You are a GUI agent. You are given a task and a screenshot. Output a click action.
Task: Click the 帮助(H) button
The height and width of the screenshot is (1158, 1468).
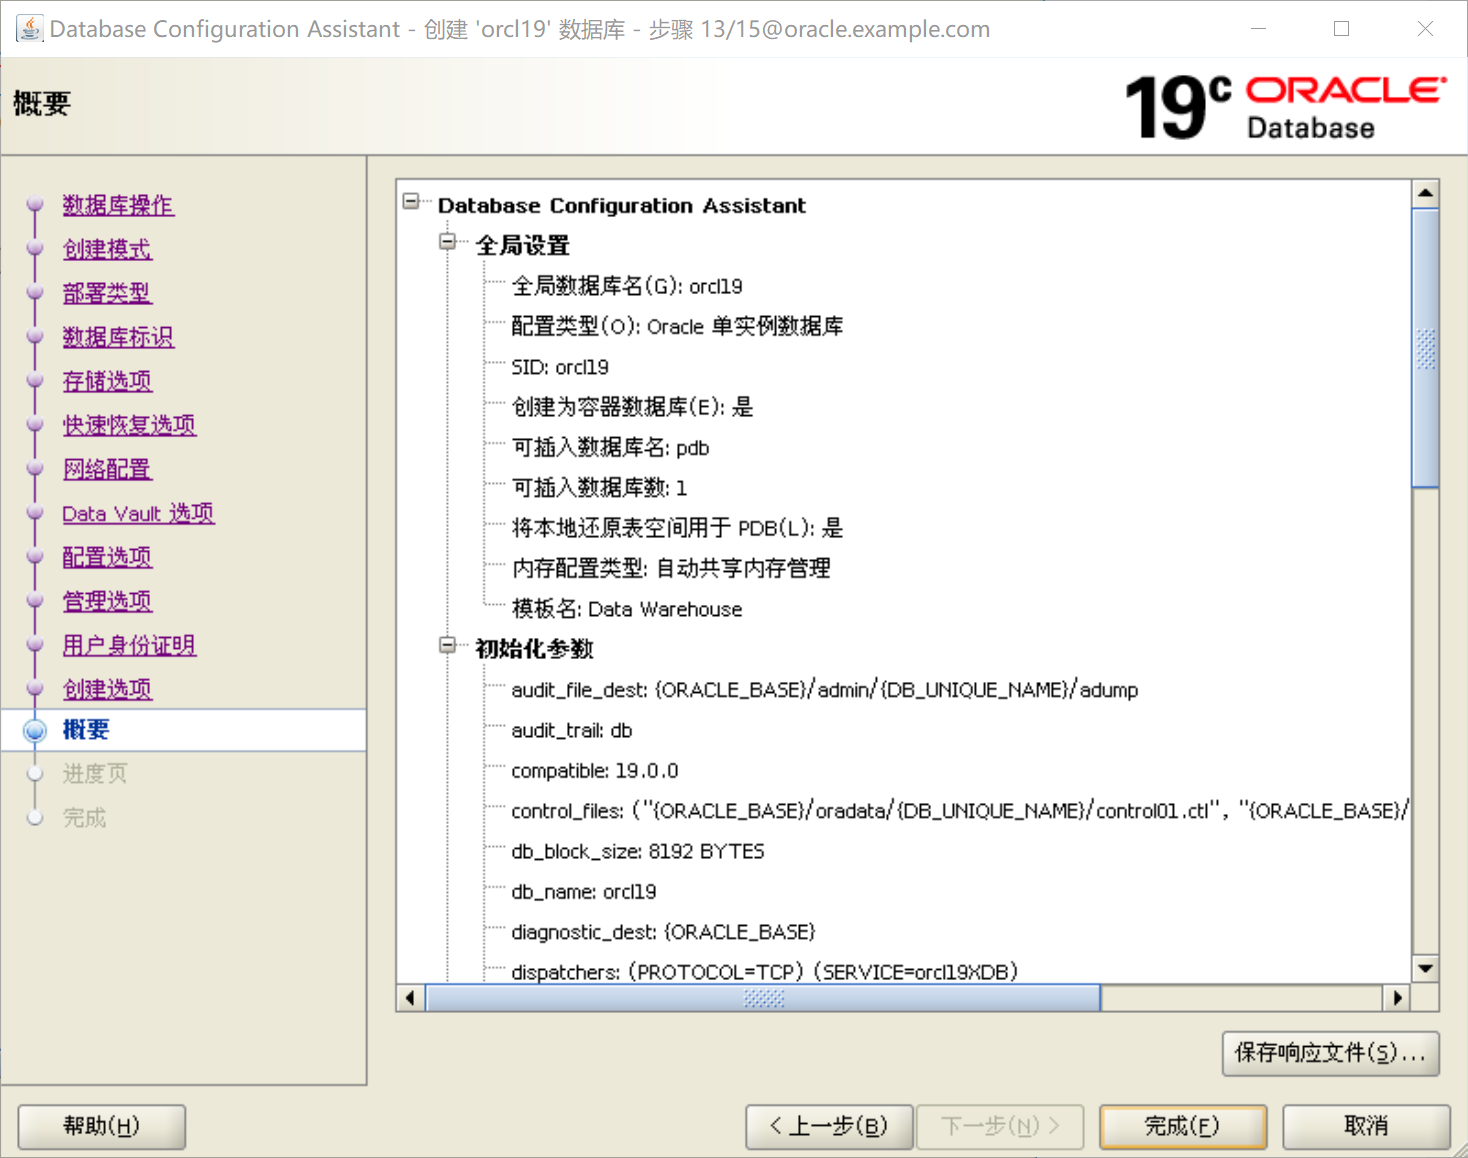coord(102,1127)
